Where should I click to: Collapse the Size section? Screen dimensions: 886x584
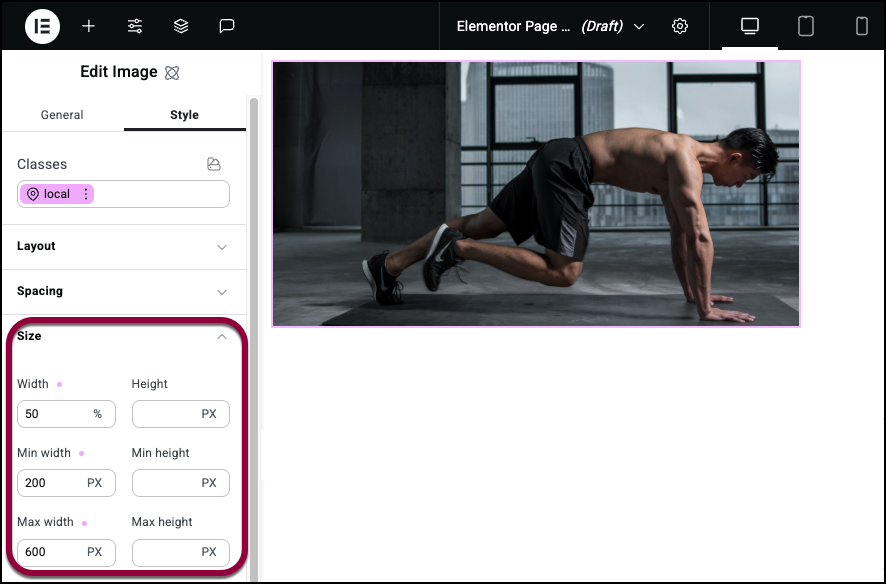222,337
